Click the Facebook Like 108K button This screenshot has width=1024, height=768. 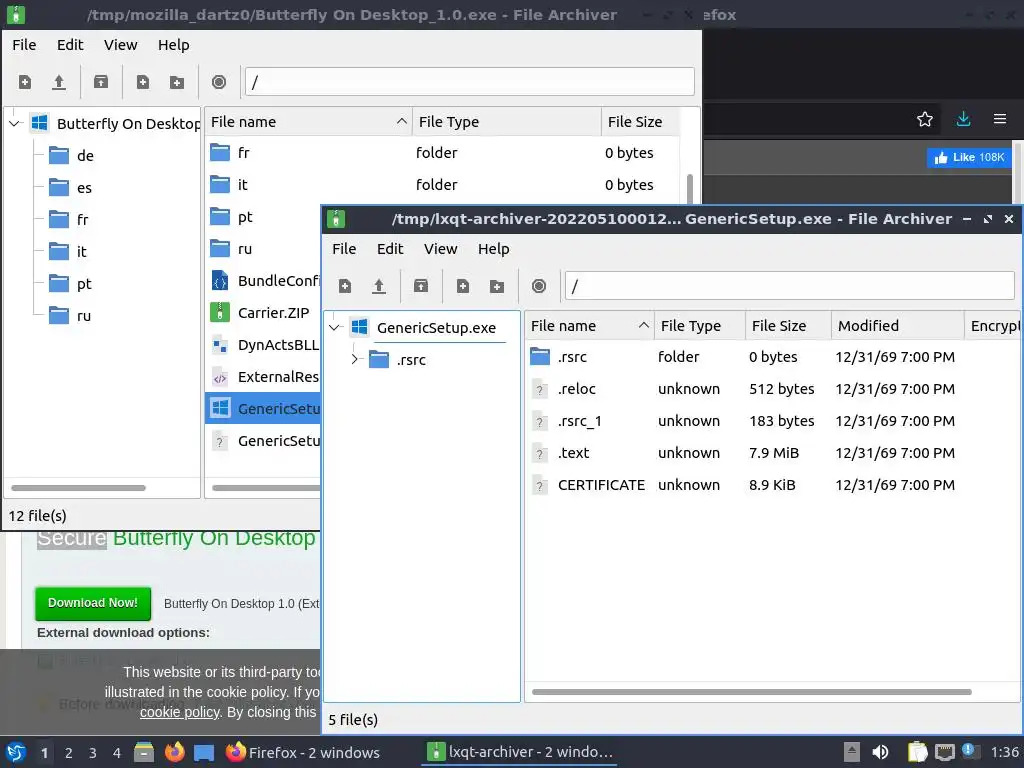click(968, 157)
